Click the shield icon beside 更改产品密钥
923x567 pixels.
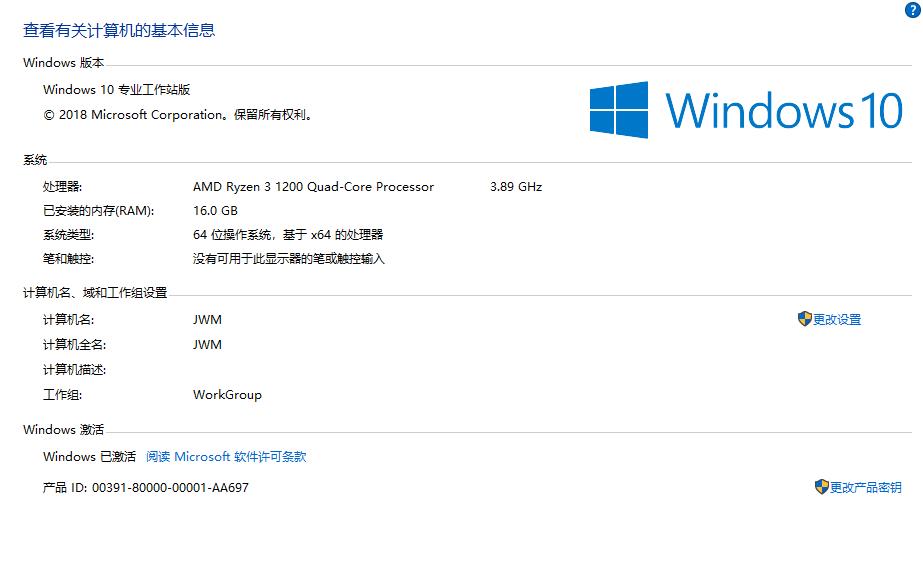[x=821, y=487]
